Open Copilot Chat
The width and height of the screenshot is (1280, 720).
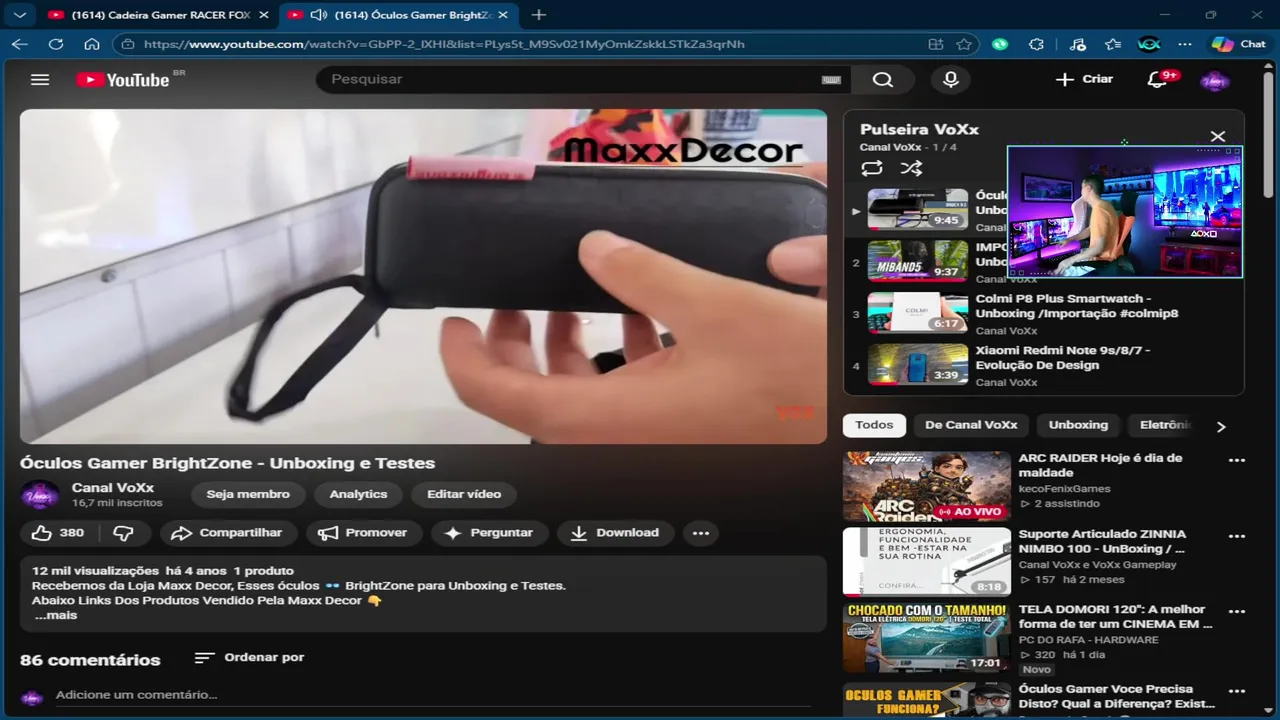[x=1238, y=44]
